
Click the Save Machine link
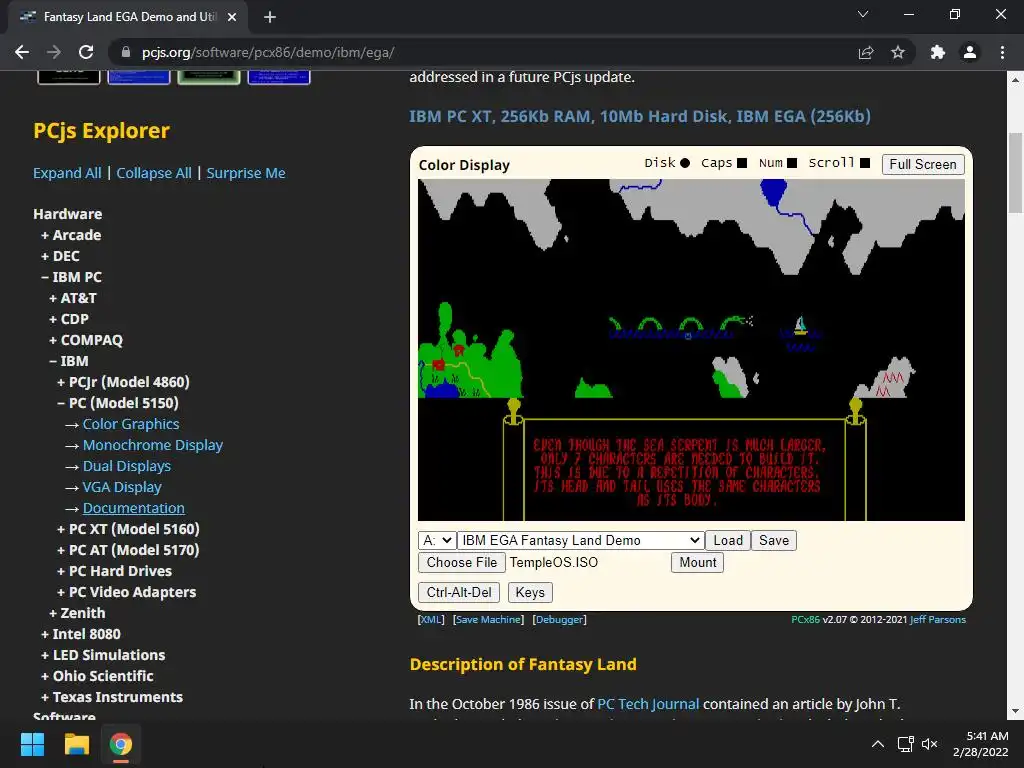tap(488, 619)
